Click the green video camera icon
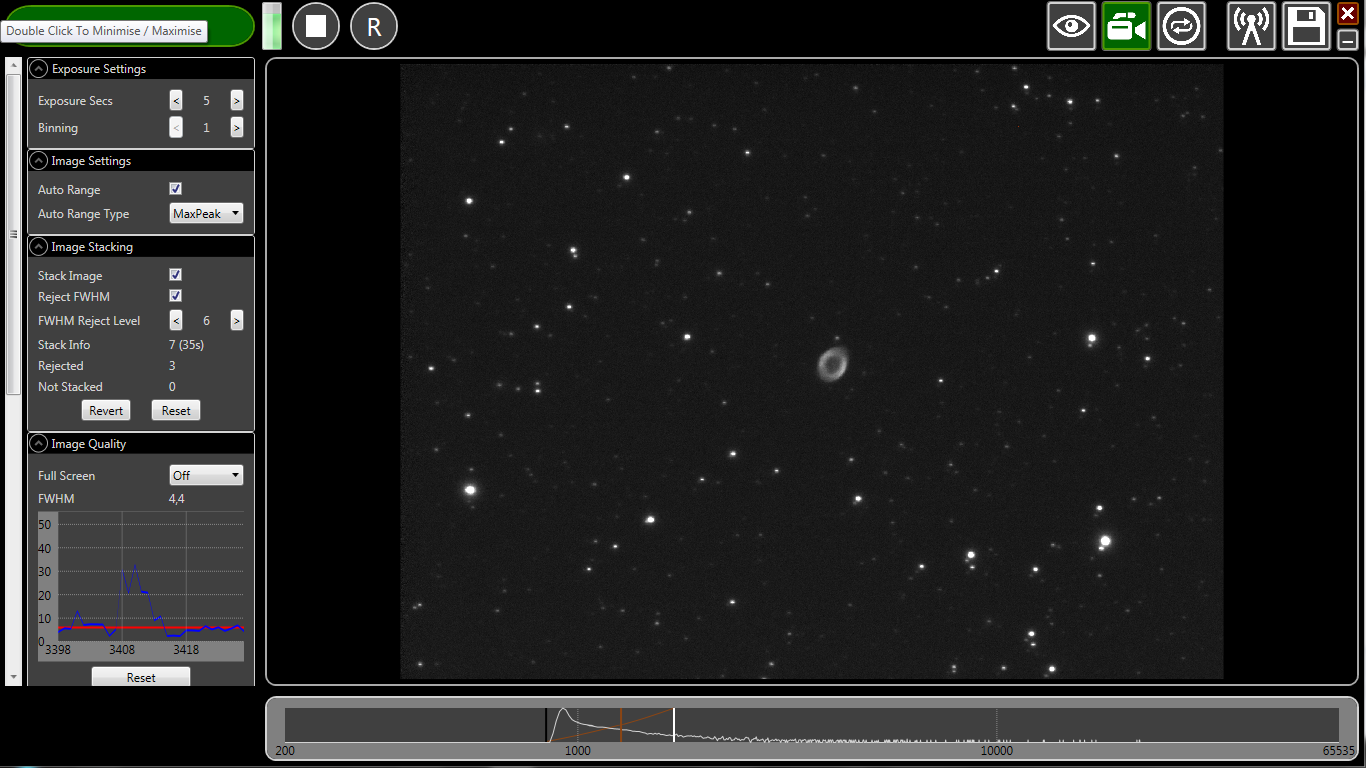 (1127, 26)
